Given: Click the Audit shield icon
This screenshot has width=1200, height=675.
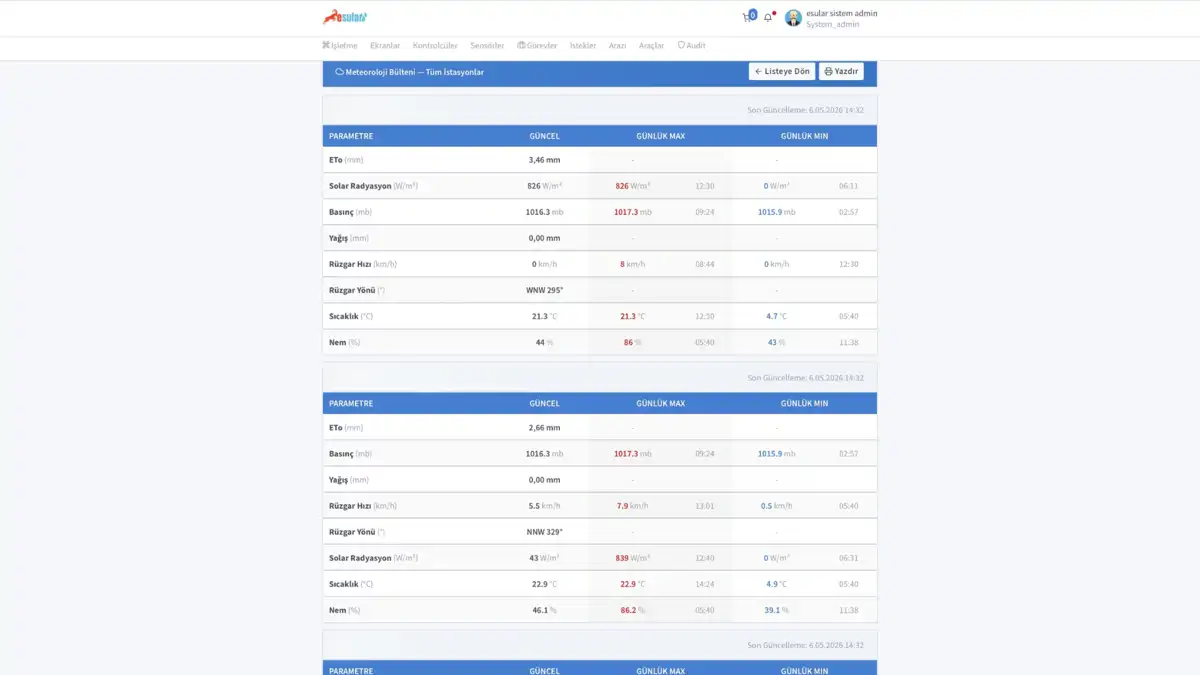Looking at the screenshot, I should (681, 45).
